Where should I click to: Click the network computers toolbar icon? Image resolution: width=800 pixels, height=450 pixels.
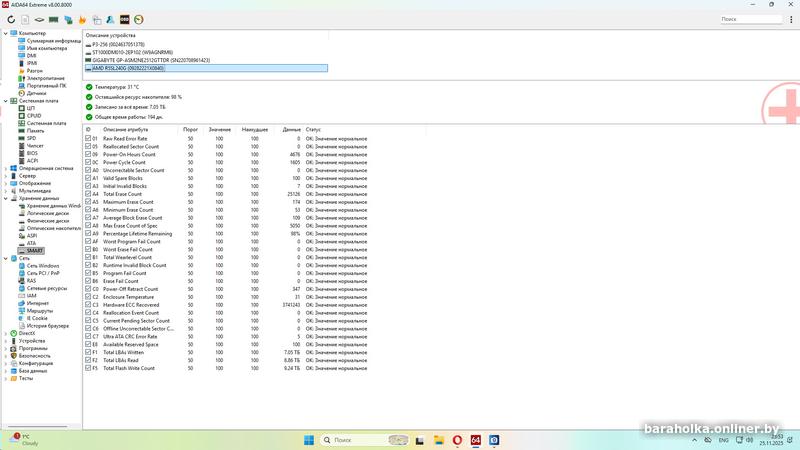(68, 20)
